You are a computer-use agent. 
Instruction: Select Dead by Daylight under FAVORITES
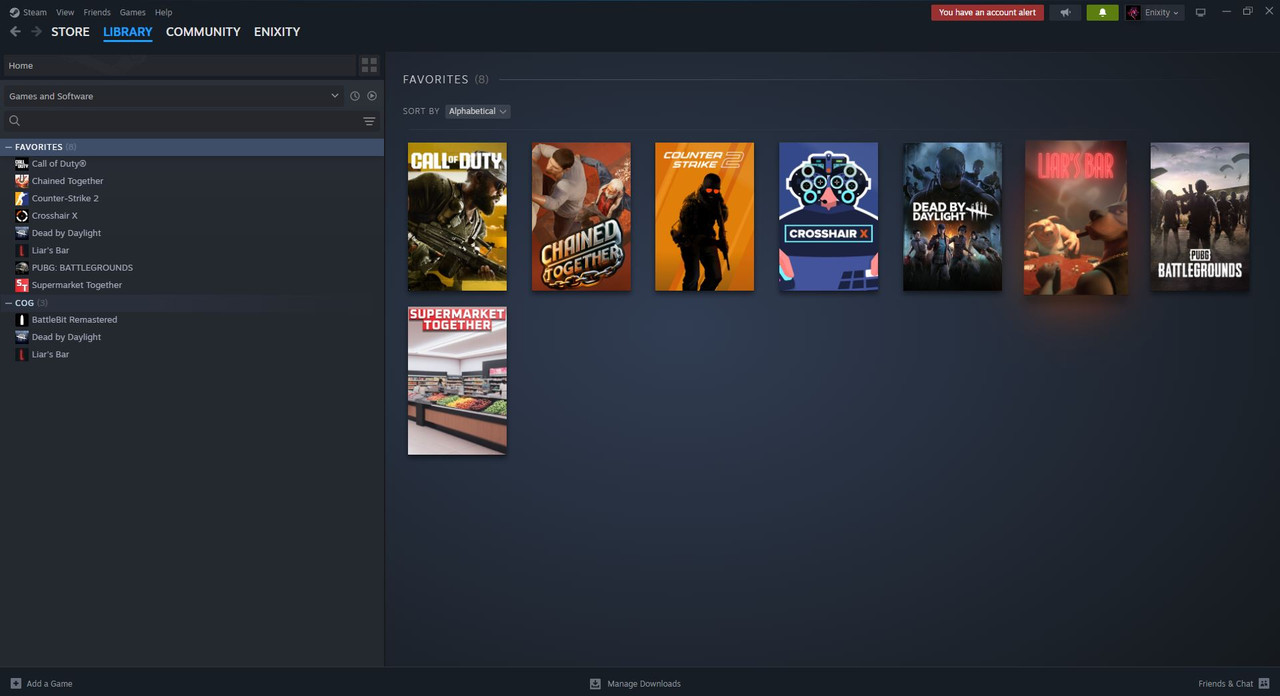pyautogui.click(x=66, y=233)
